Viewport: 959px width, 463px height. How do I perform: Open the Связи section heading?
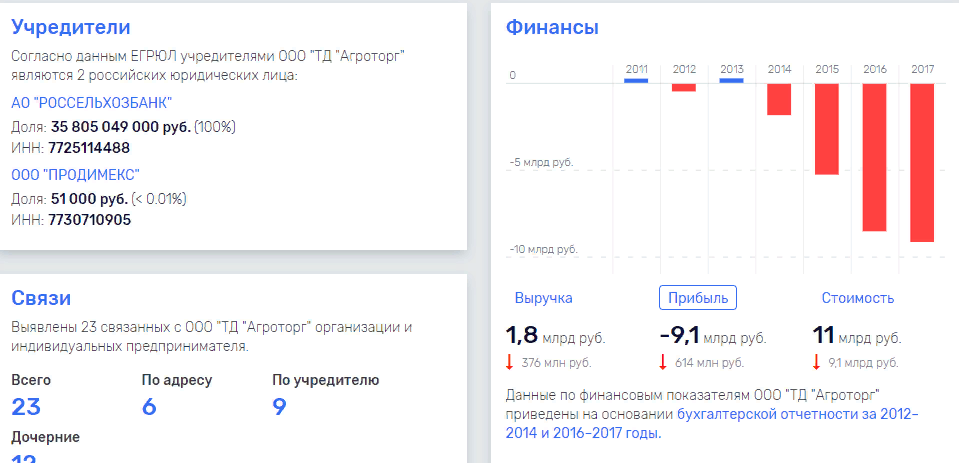(x=41, y=298)
